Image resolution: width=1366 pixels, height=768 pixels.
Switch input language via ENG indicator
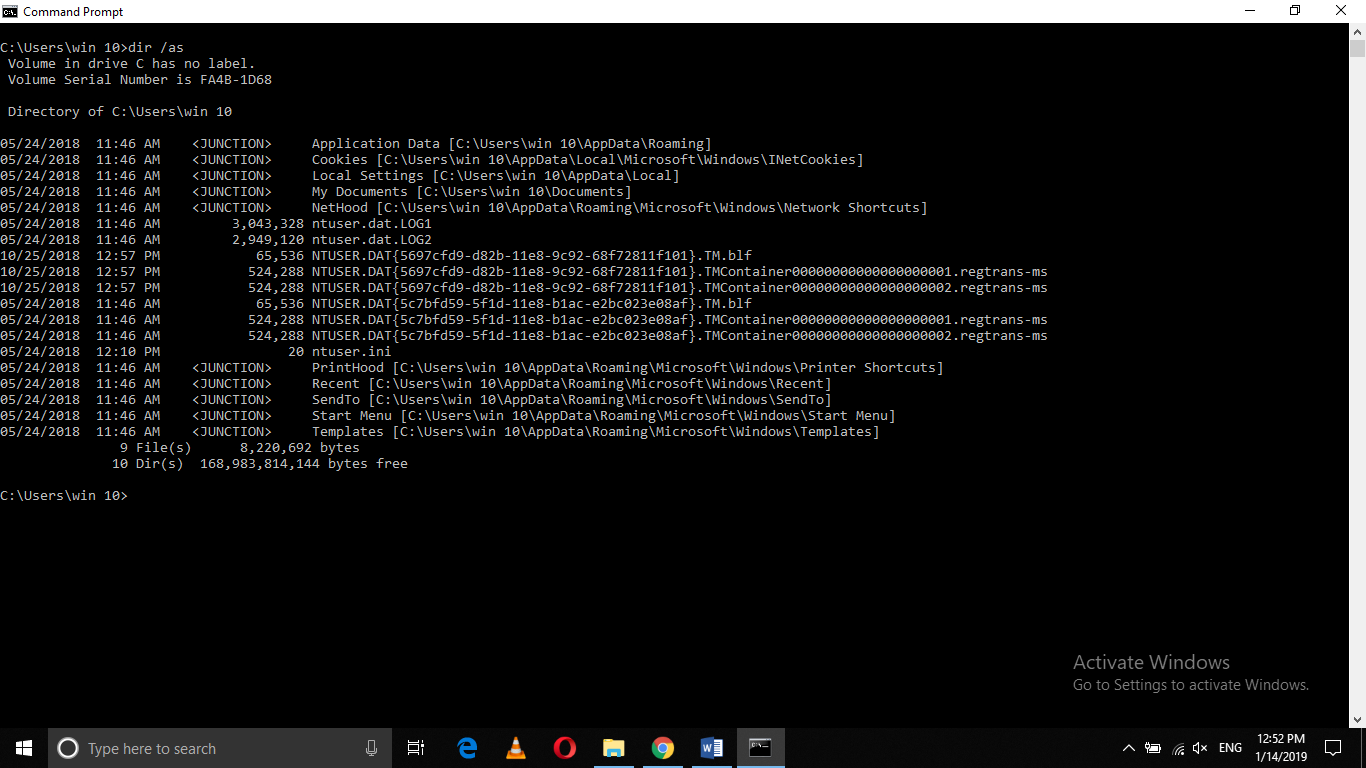(x=1229, y=747)
